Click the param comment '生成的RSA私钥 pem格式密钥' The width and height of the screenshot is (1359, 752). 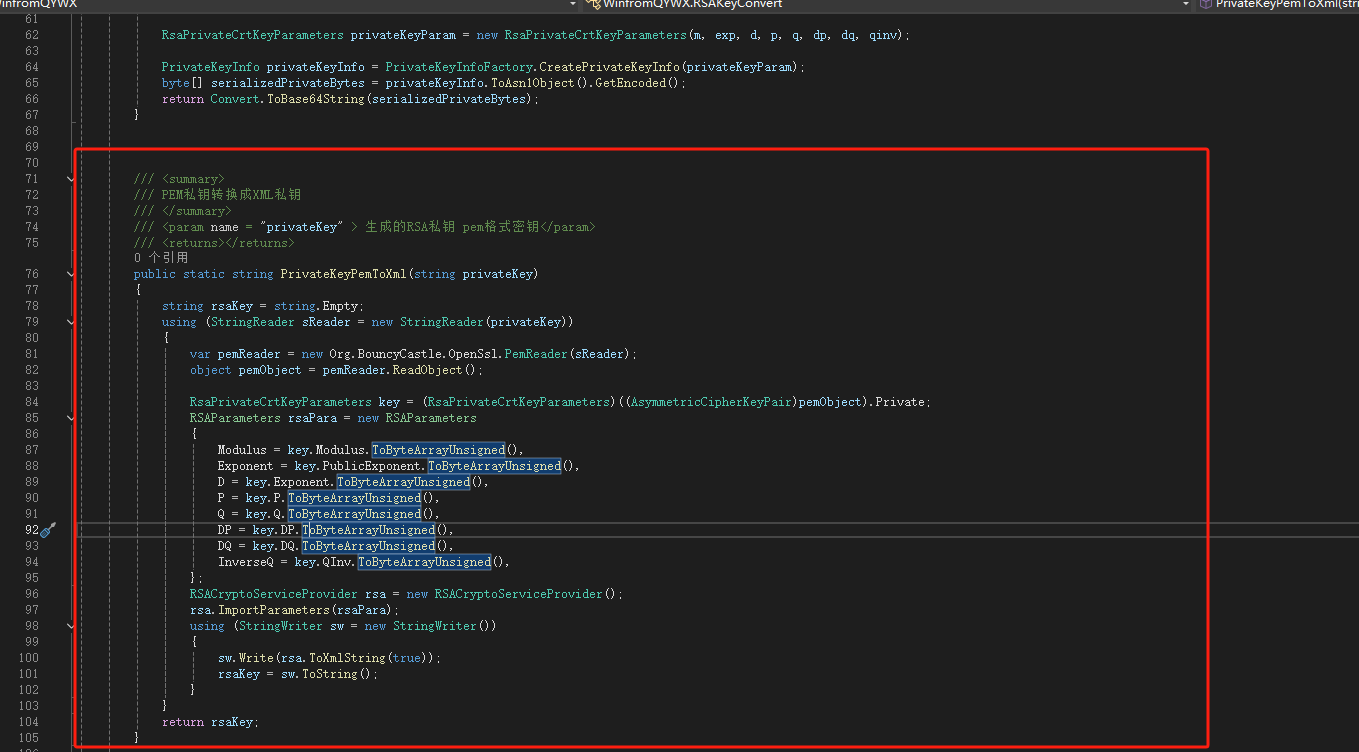(x=452, y=227)
